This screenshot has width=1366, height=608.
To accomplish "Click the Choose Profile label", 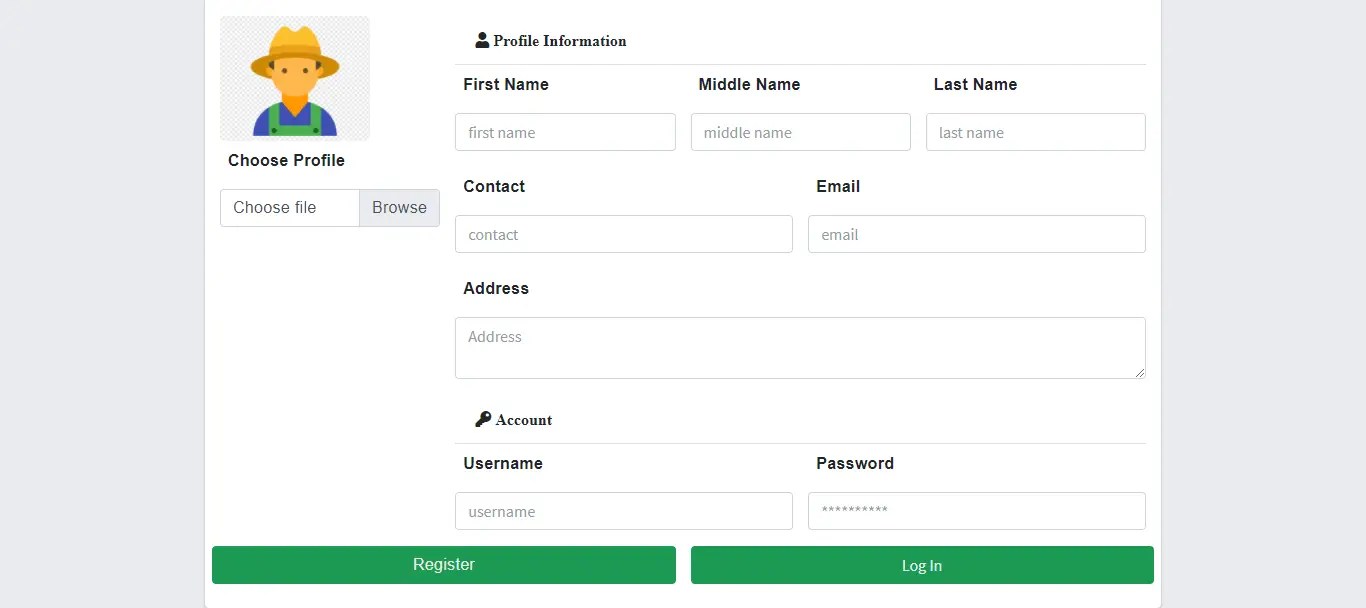I will (286, 160).
